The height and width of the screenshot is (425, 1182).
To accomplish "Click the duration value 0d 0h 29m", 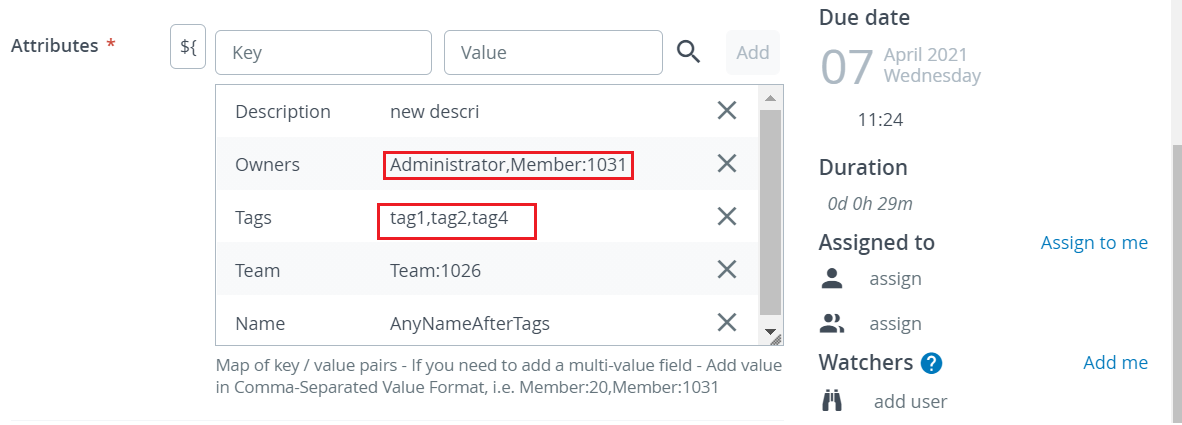I will click(870, 203).
